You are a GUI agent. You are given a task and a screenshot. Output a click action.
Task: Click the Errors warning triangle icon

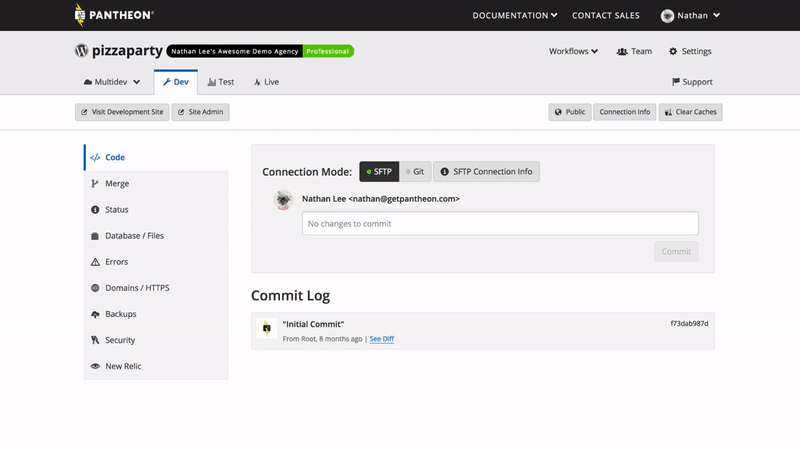95,262
